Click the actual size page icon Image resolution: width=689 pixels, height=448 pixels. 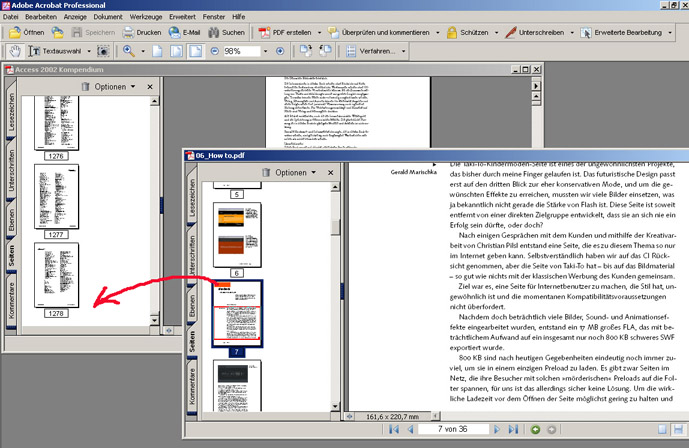(x=157, y=51)
